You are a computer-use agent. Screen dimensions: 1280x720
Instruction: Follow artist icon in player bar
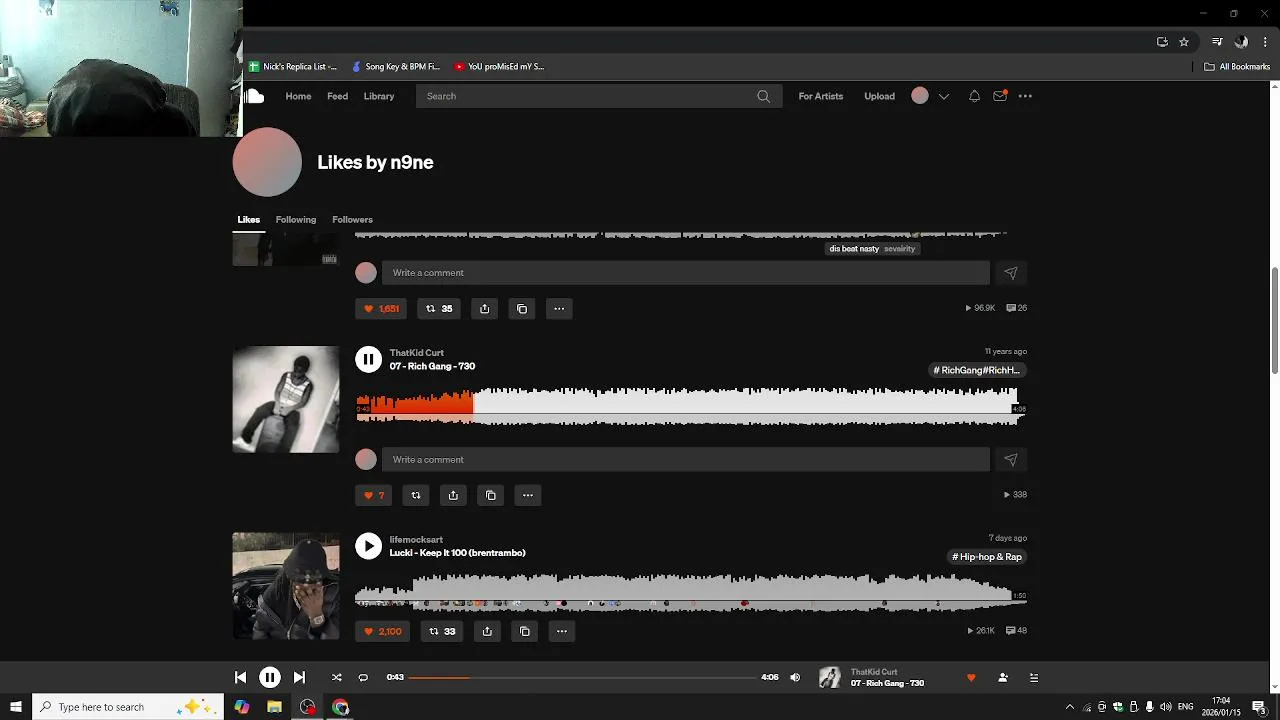tap(1003, 678)
